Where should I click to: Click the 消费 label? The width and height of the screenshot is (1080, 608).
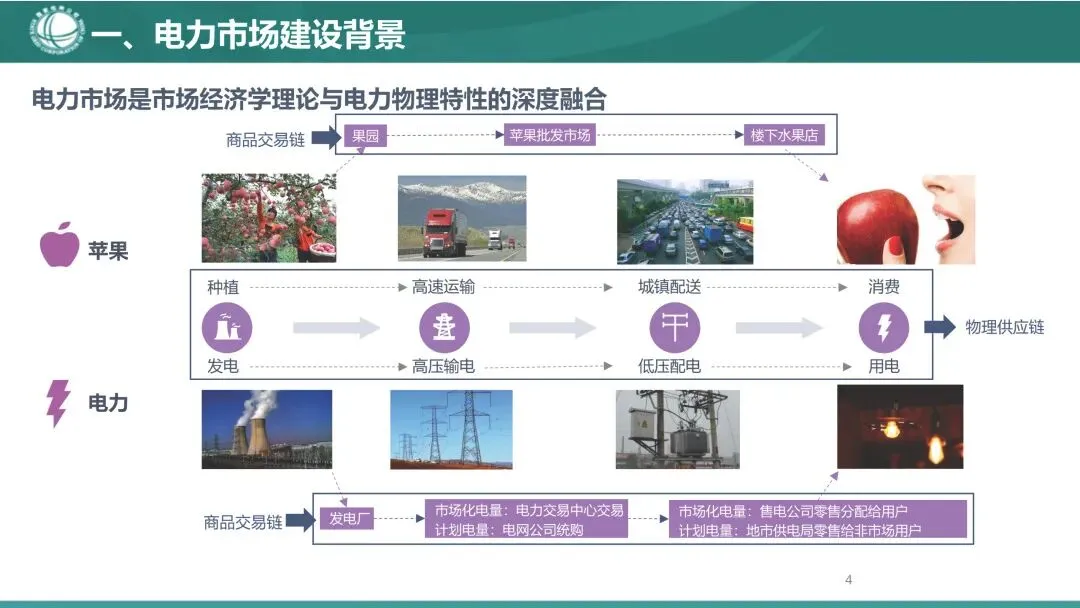point(884,287)
